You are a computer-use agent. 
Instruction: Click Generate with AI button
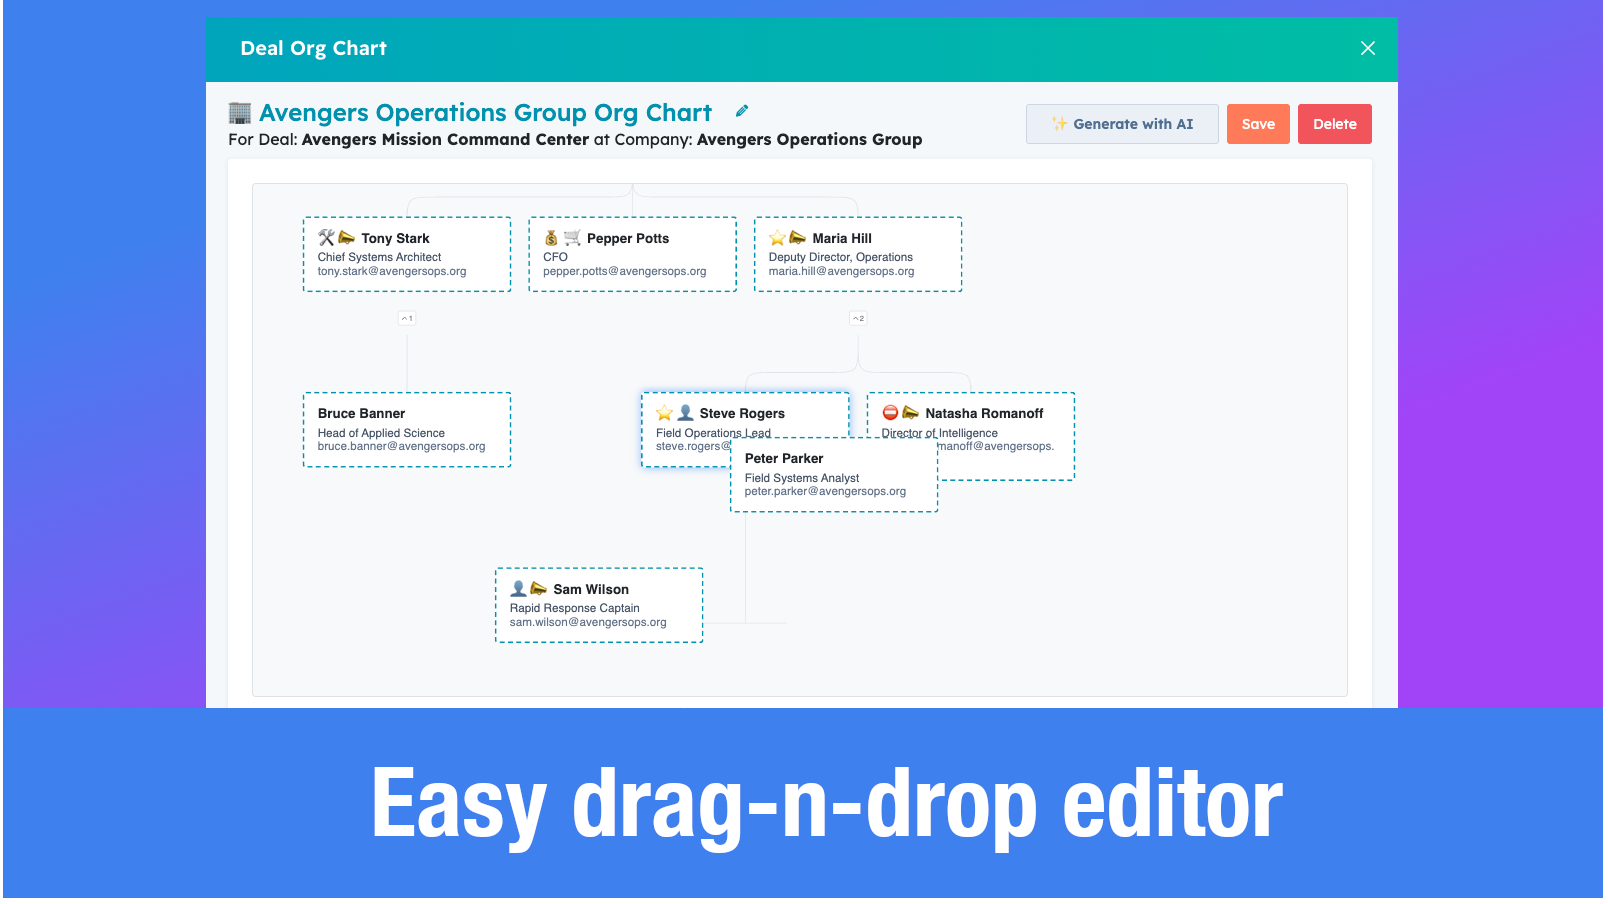click(1122, 124)
